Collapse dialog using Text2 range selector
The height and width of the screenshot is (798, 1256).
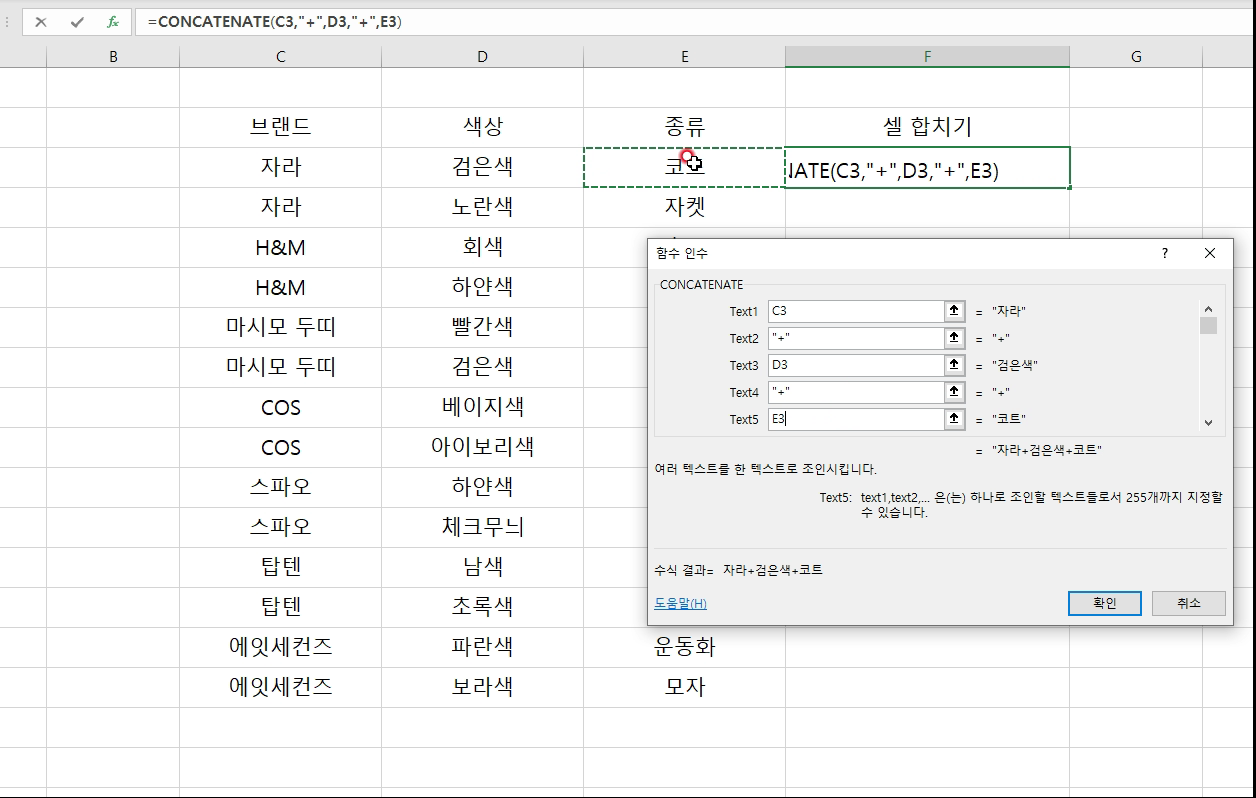pyautogui.click(x=955, y=338)
